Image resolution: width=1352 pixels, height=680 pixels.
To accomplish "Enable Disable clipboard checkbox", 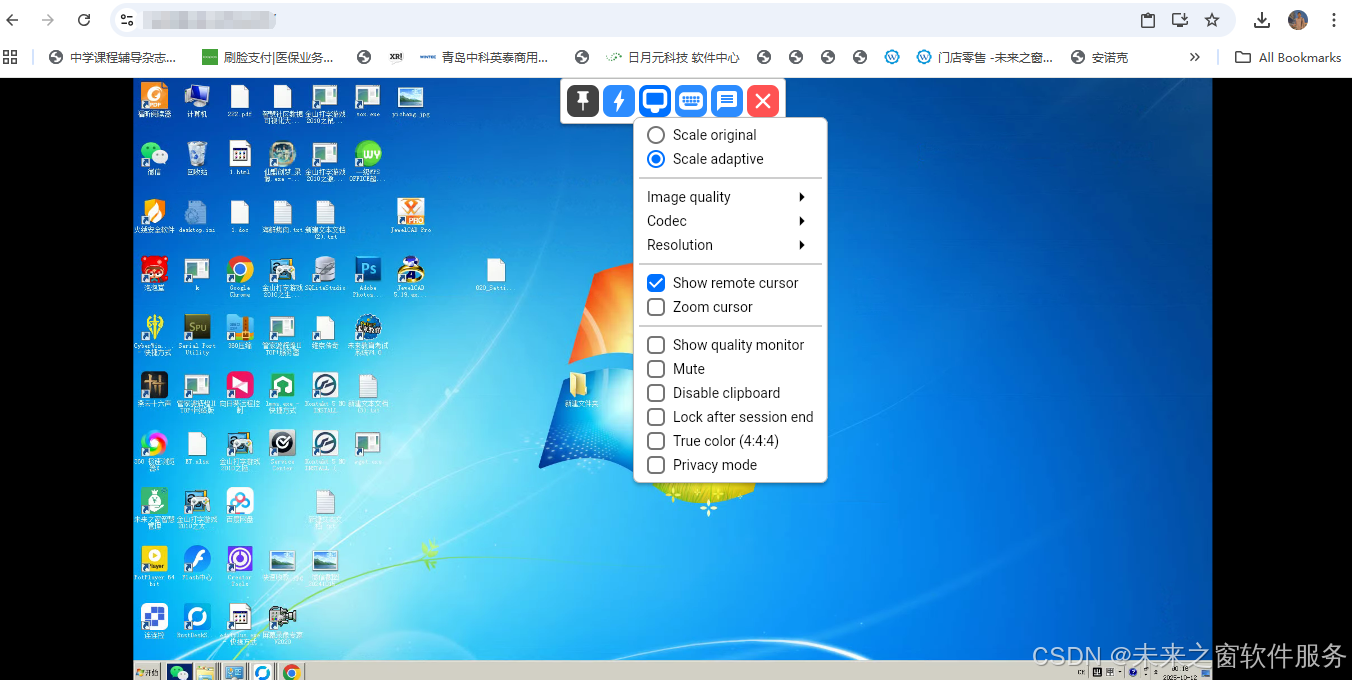I will pyautogui.click(x=656, y=393).
